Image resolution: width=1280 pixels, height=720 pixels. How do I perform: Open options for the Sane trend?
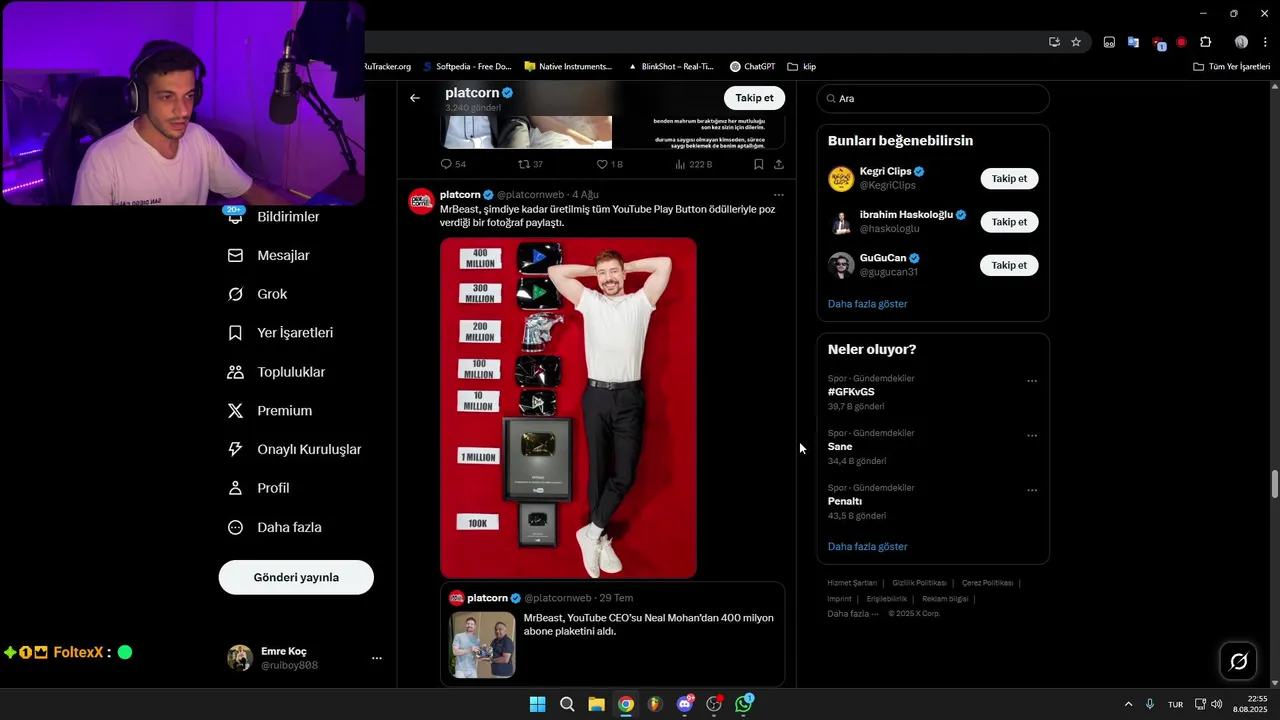(x=1032, y=436)
